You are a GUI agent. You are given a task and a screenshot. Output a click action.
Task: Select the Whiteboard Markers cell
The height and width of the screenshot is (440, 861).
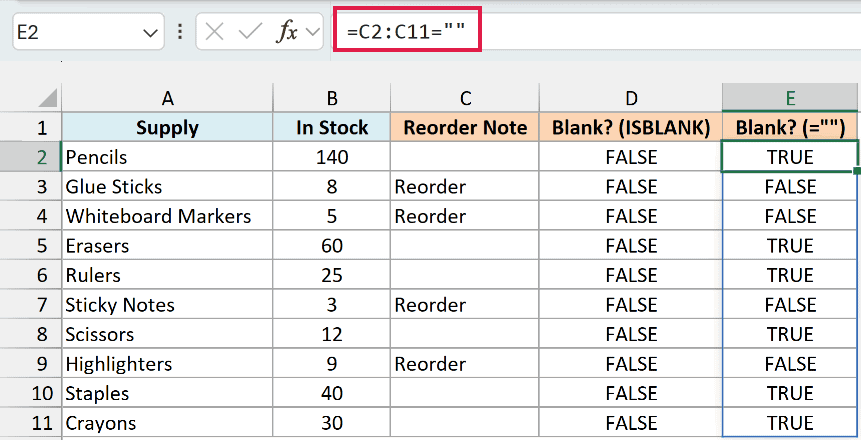click(x=167, y=216)
